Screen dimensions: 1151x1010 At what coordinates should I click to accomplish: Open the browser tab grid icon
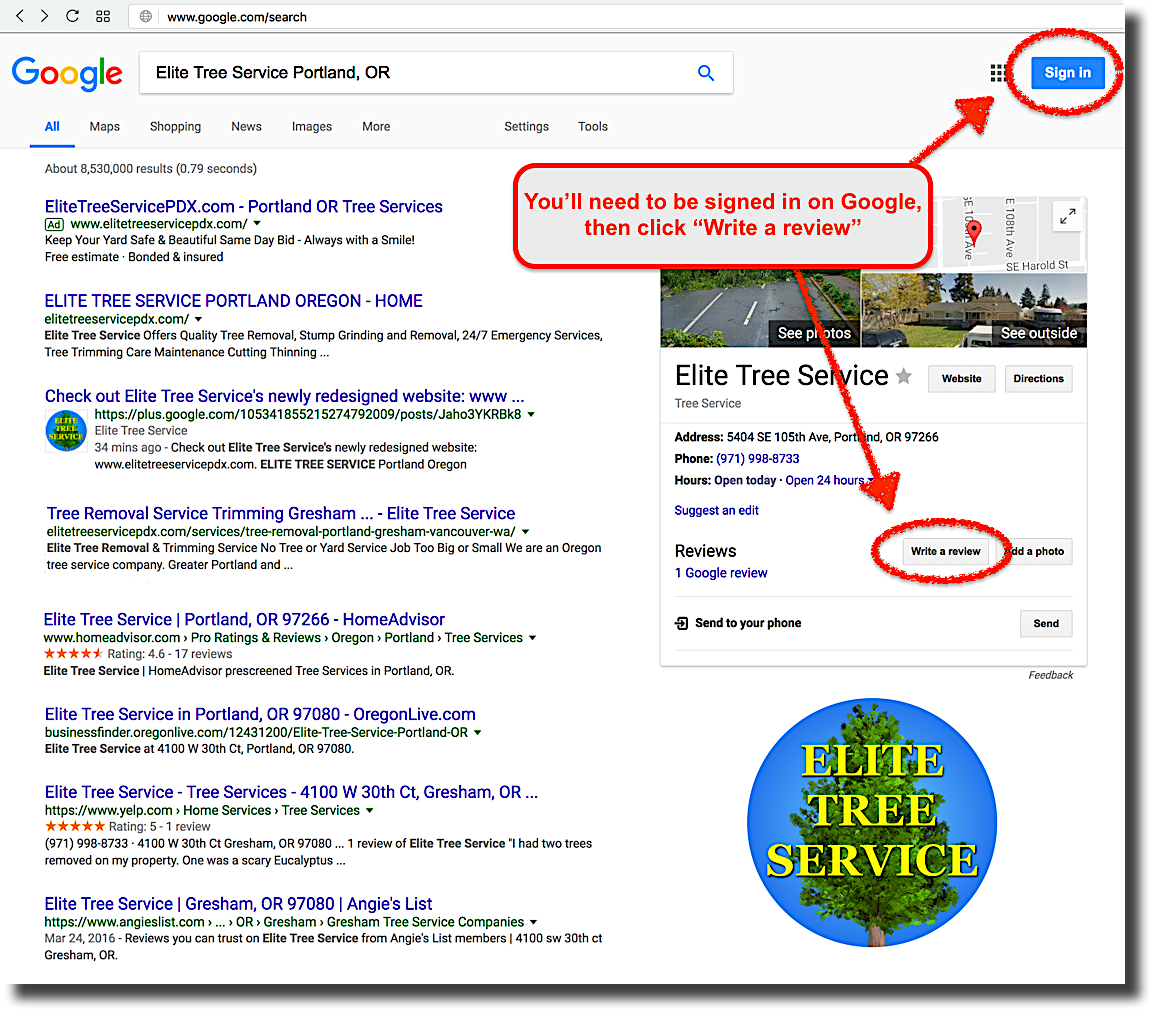click(x=102, y=17)
